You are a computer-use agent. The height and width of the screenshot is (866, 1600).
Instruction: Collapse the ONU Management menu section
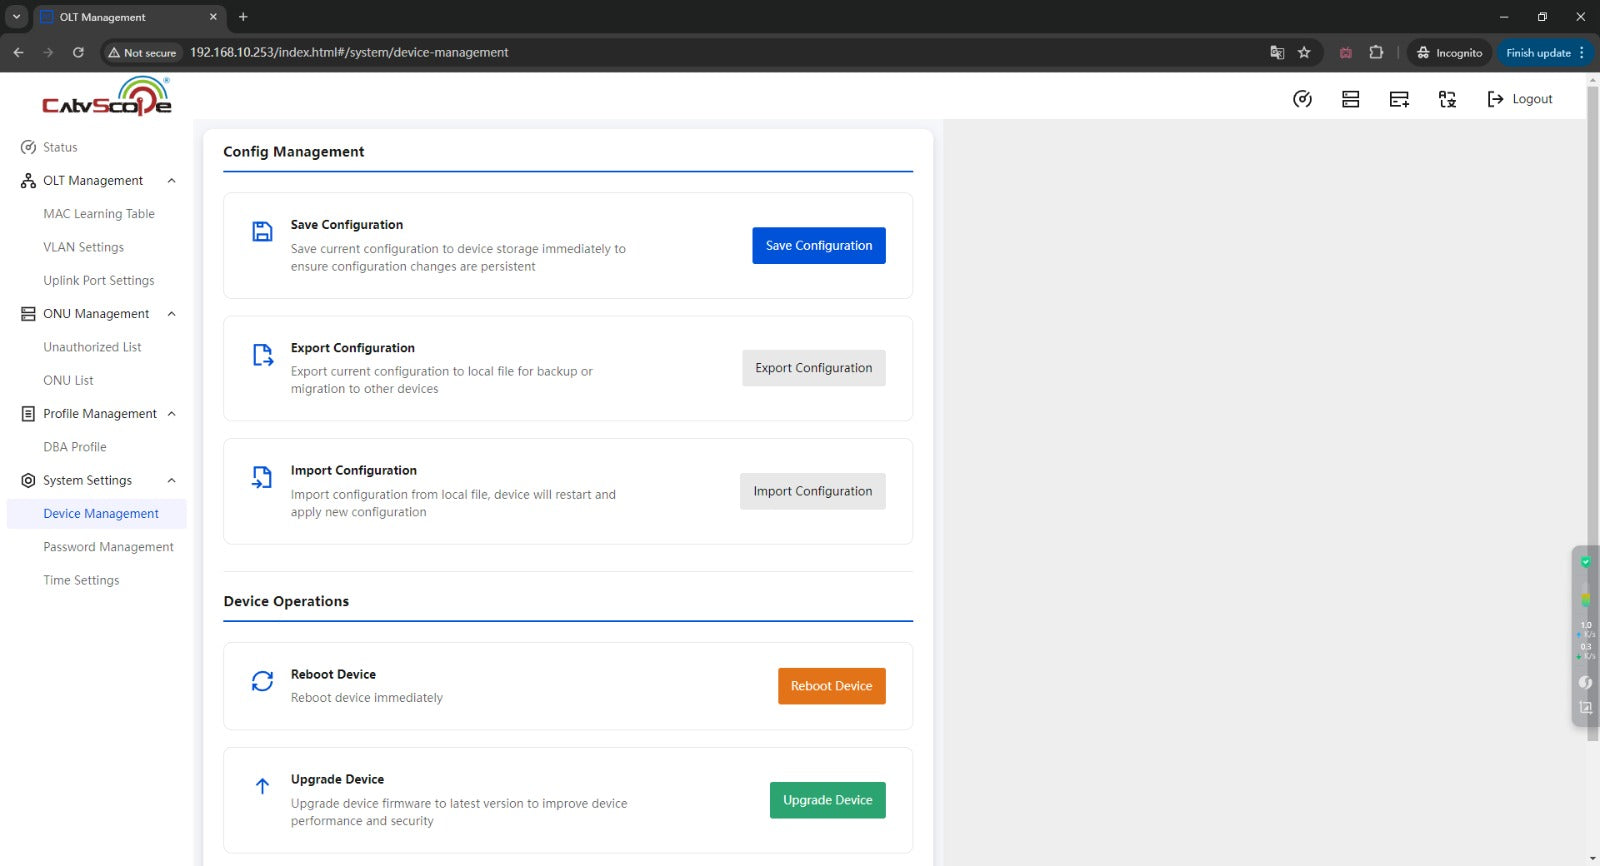click(x=171, y=314)
